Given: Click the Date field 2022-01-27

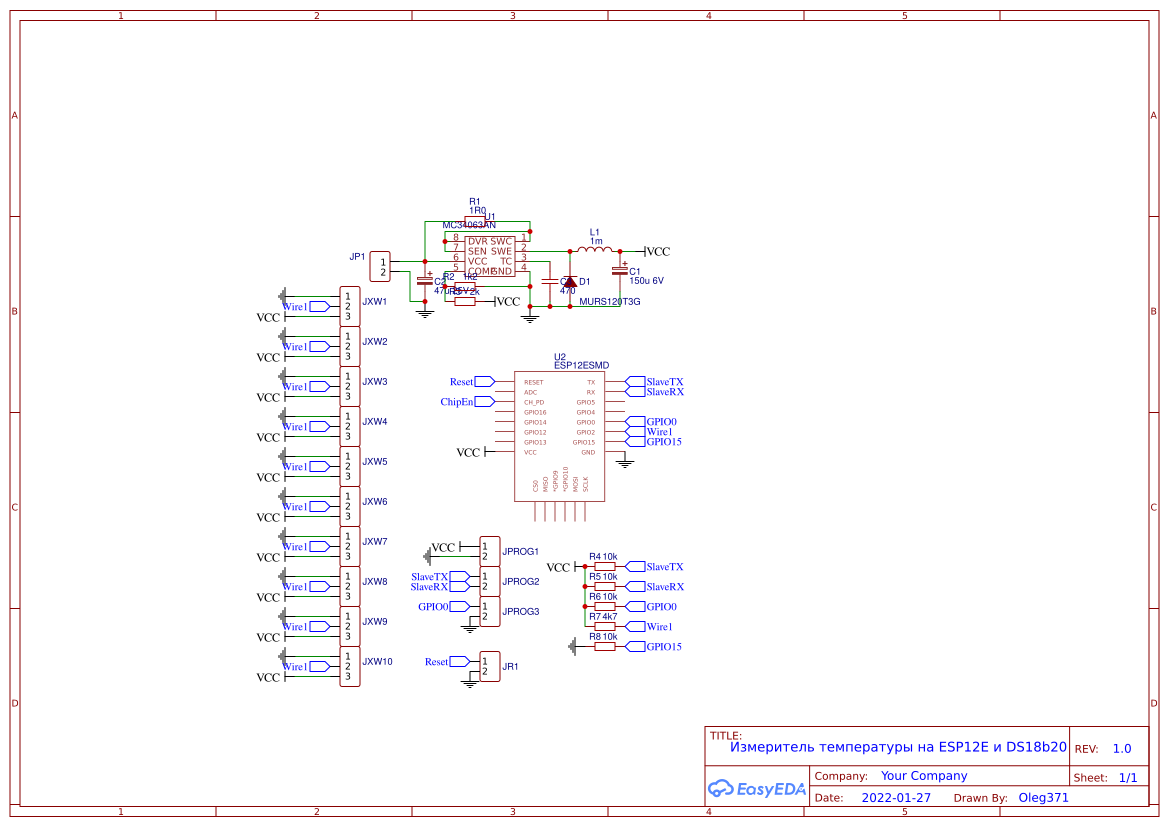Looking at the screenshot, I should pos(897,797).
